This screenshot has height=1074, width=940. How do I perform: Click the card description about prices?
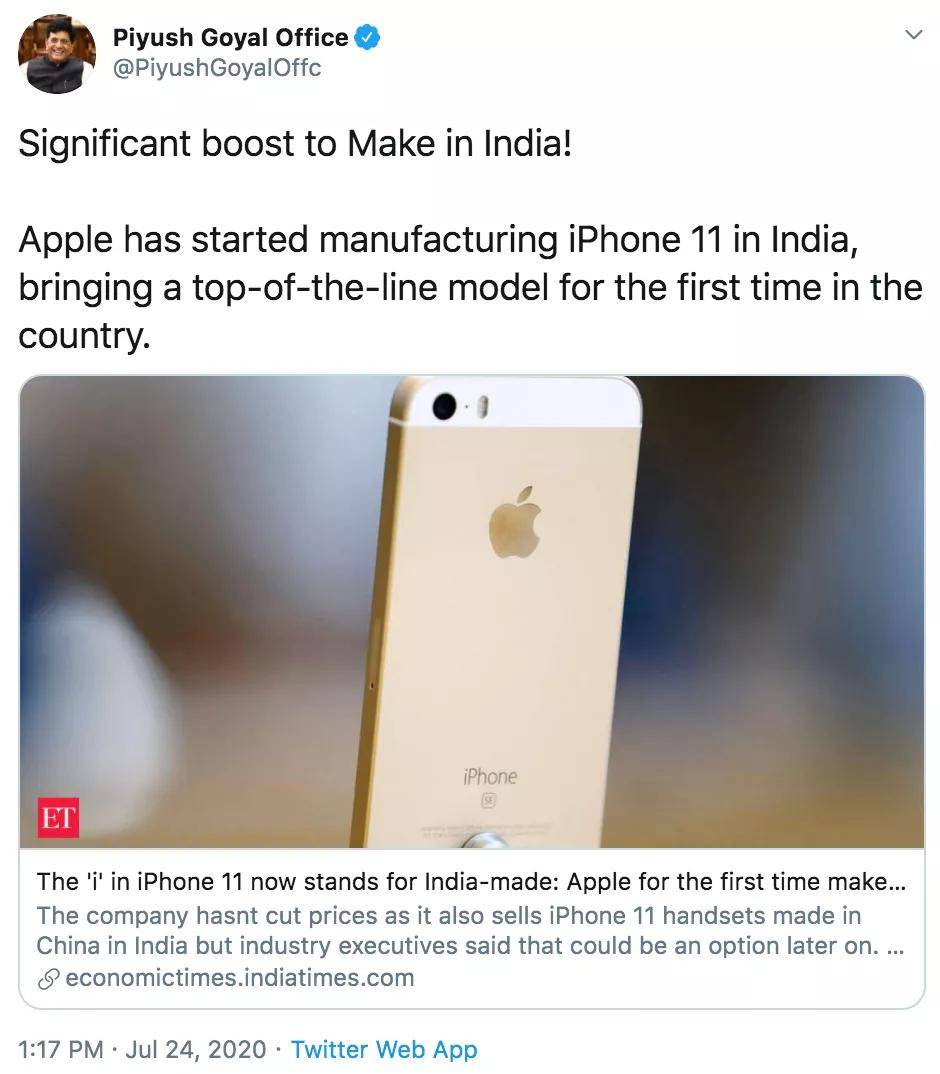471,930
